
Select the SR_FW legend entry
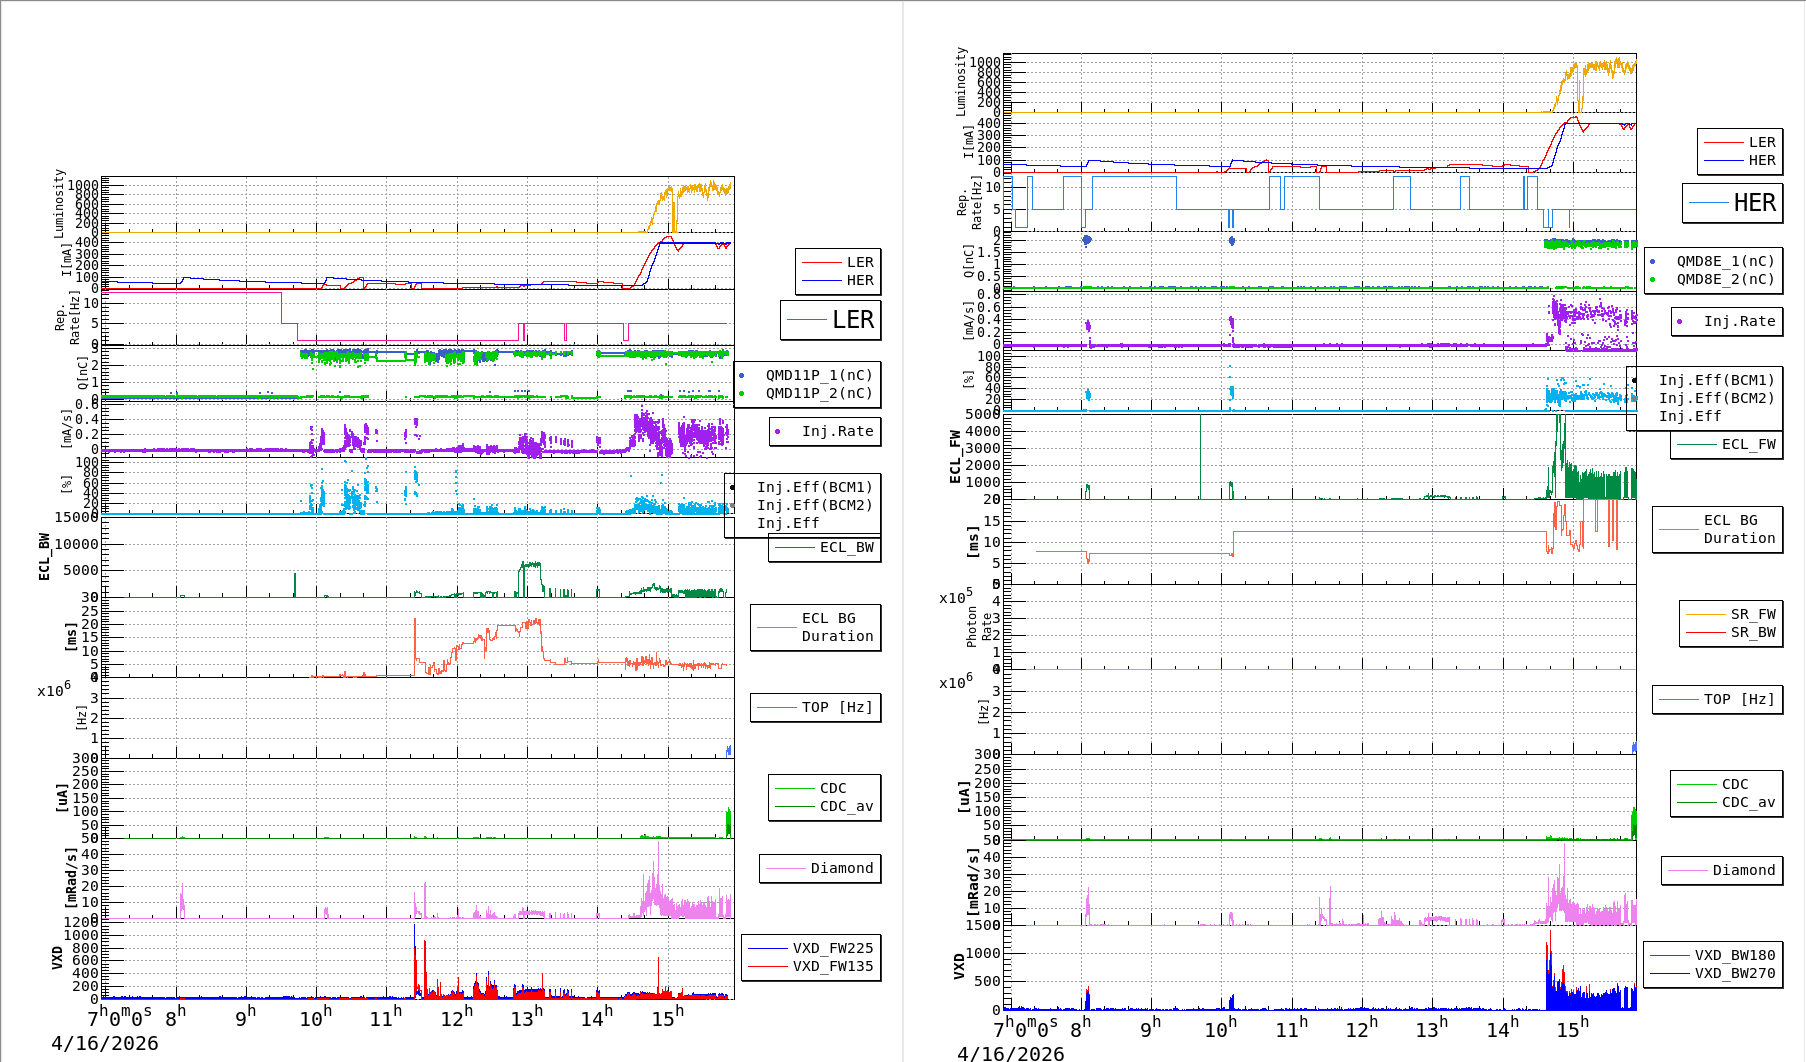[1753, 614]
